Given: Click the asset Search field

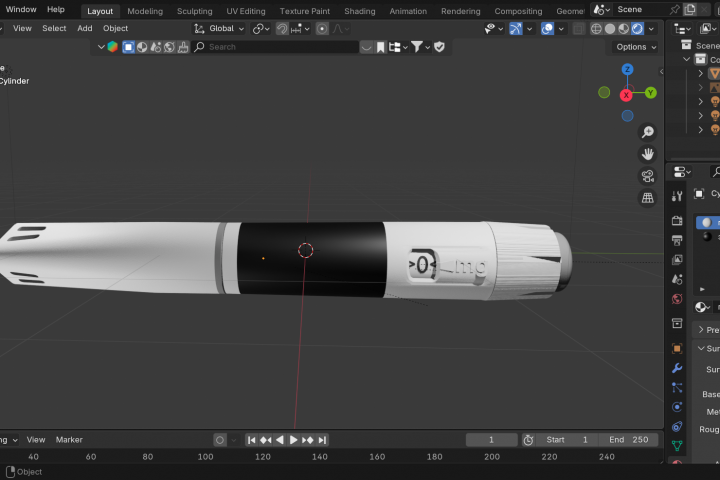Looking at the screenshot, I should click(x=276, y=47).
